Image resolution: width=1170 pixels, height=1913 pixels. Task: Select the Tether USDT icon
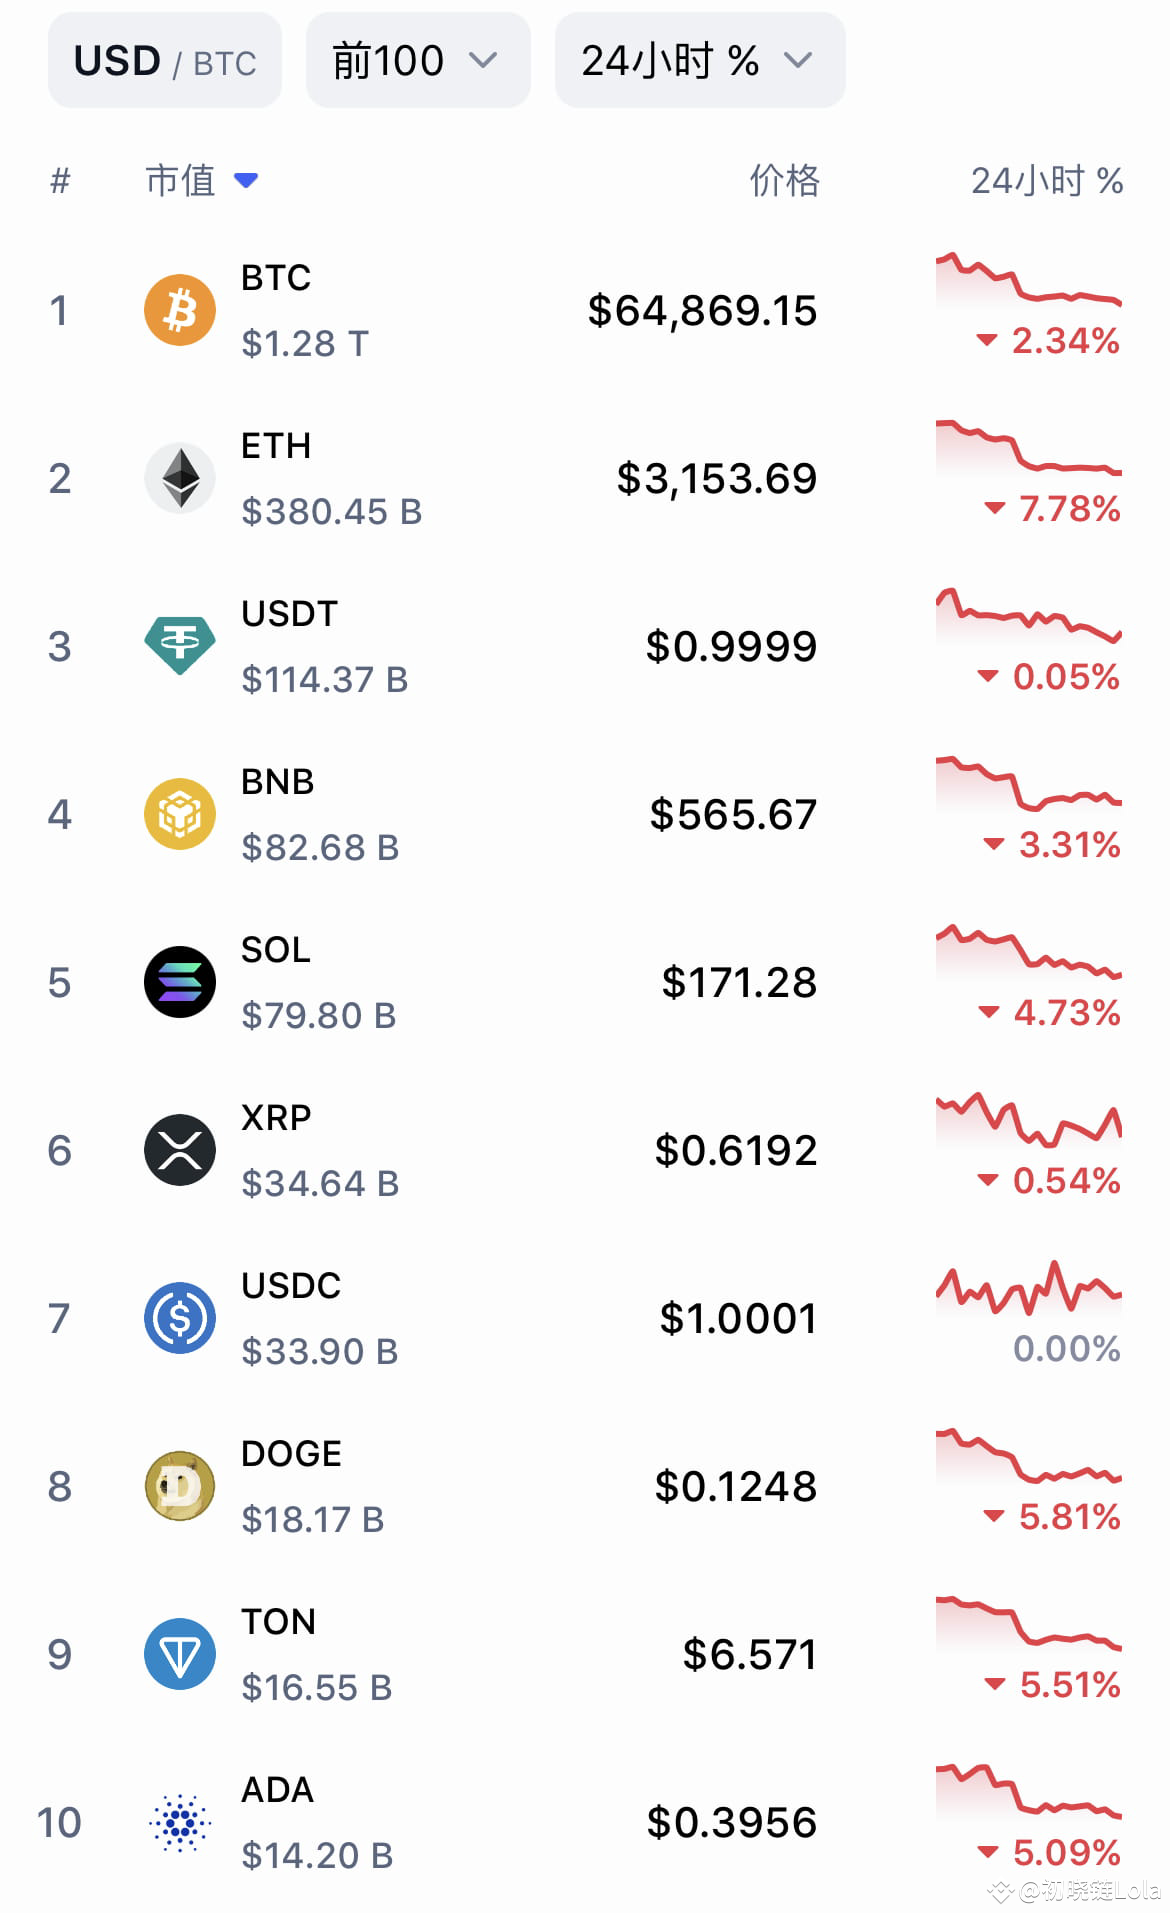[x=180, y=646]
